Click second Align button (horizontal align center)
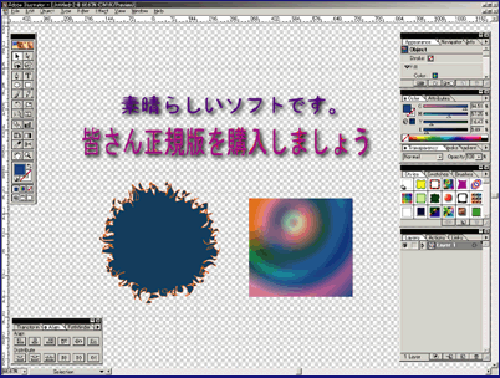Image resolution: width=500 pixels, height=378 pixels. 35,341
